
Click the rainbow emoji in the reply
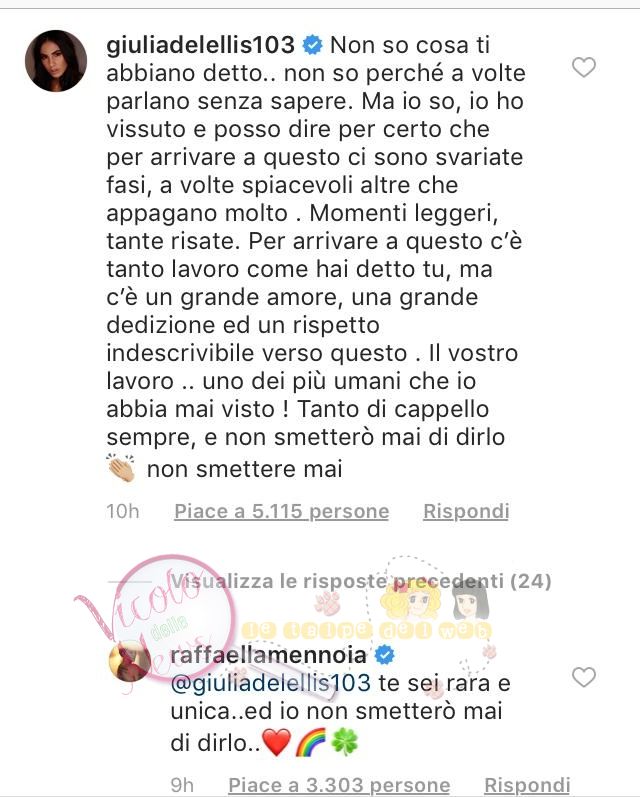[x=311, y=743]
